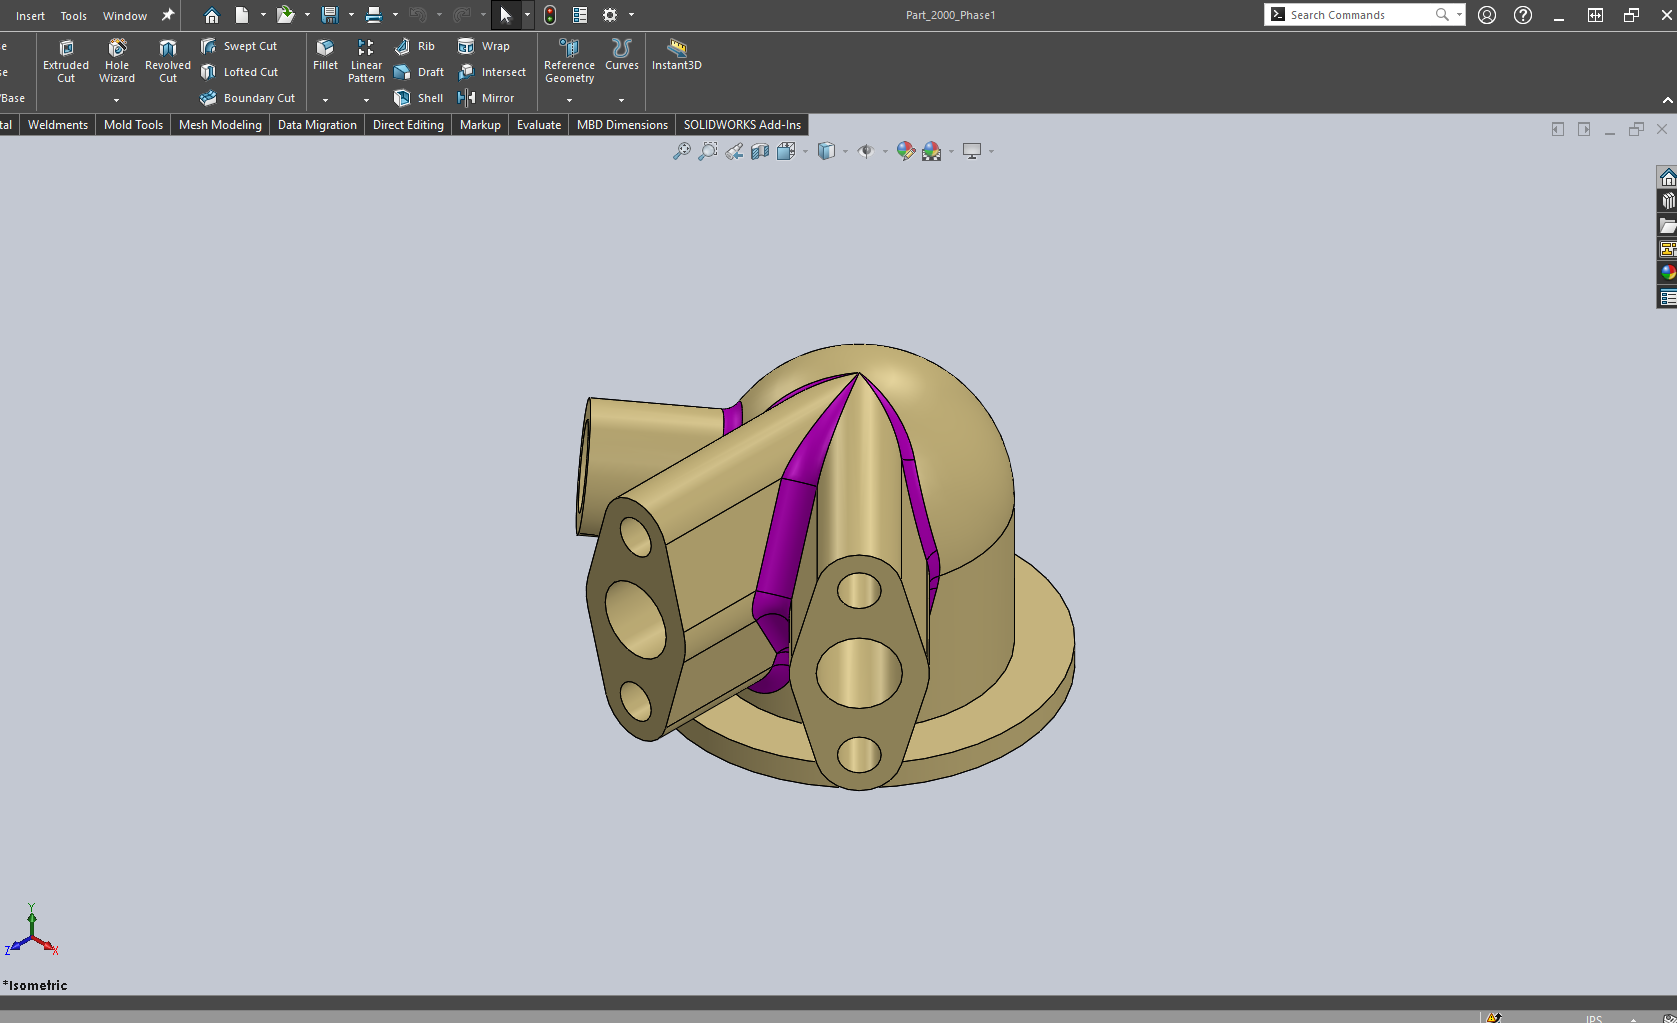Select the Mirror feature tool
Screen dimensions: 1677x1023
486,98
